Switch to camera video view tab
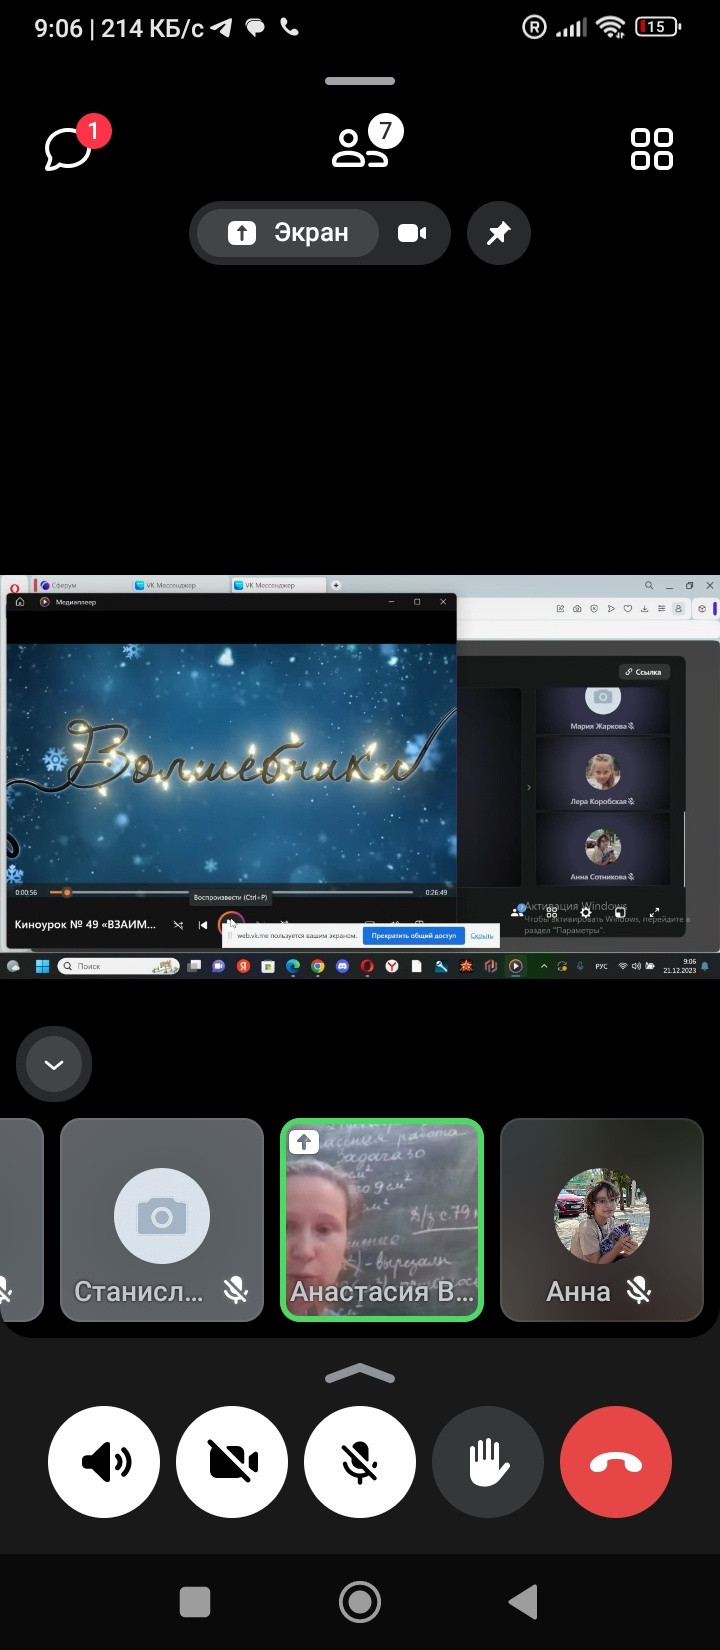Viewport: 720px width, 1650px height. point(412,233)
